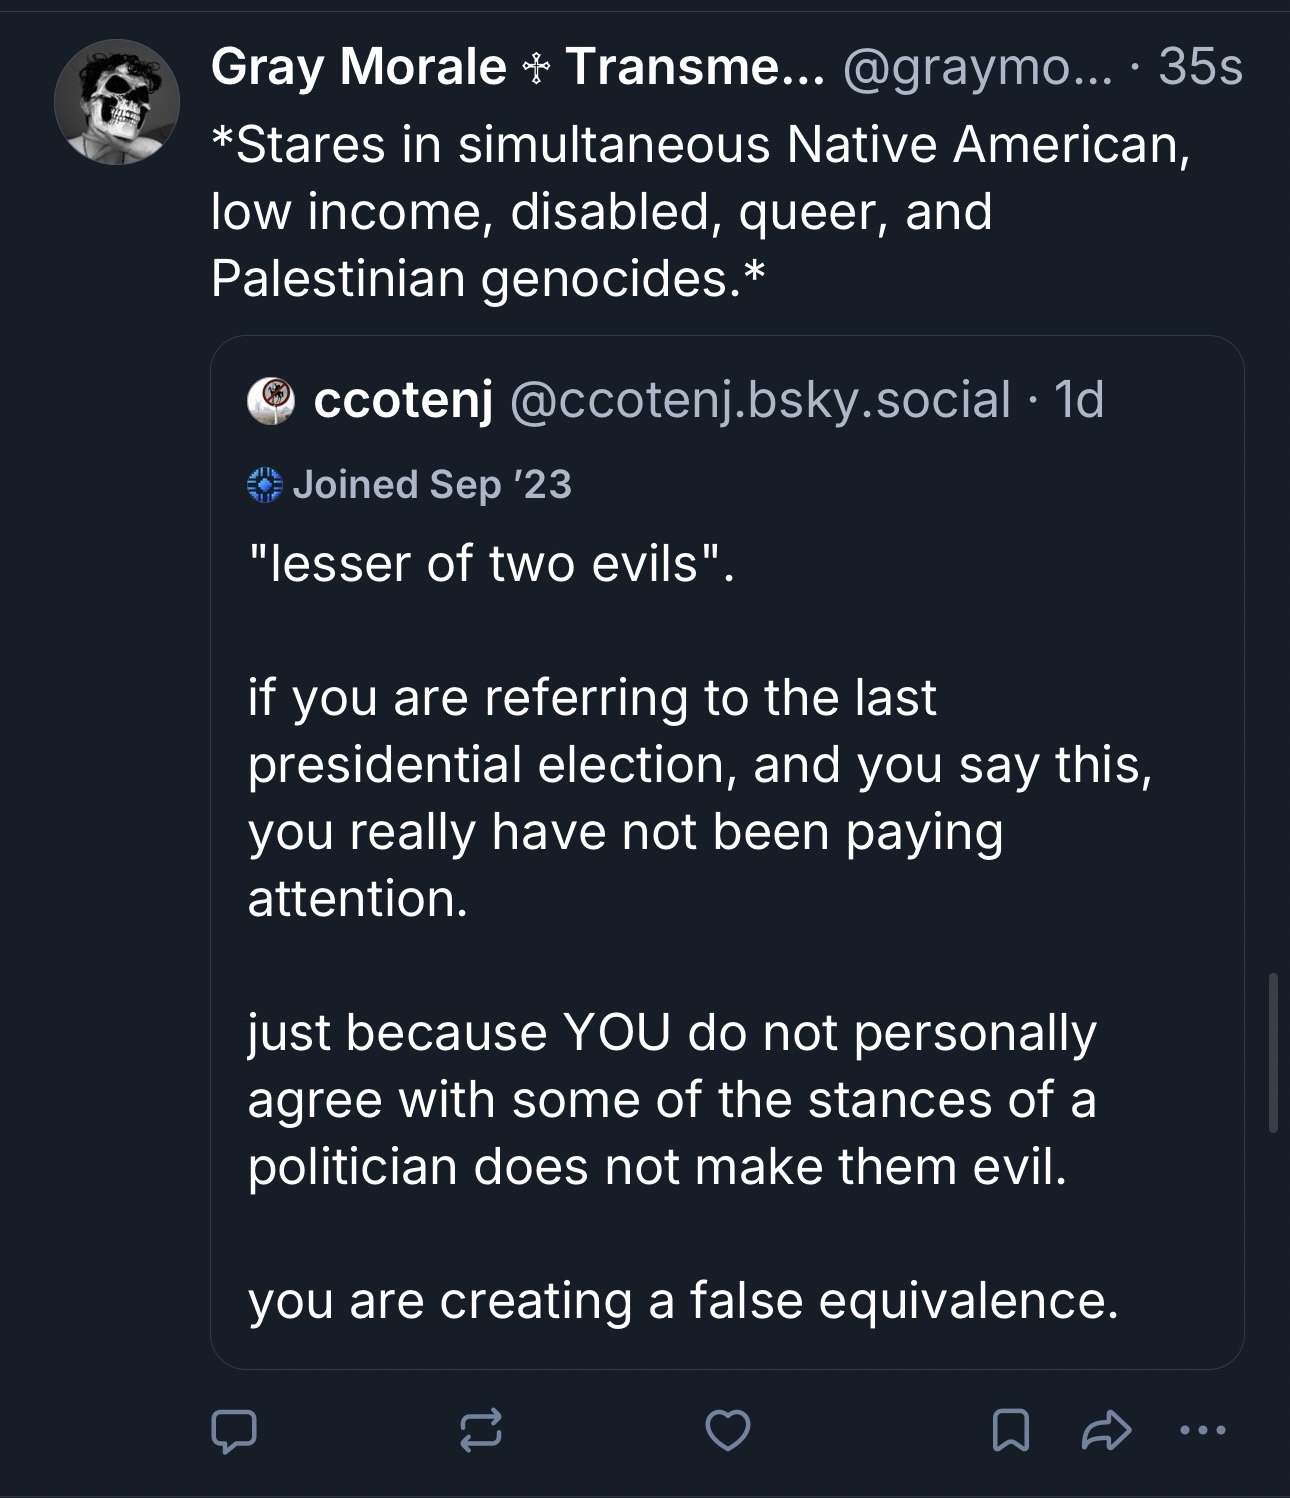
Task: Click the @graymo handle
Action: coord(977,68)
